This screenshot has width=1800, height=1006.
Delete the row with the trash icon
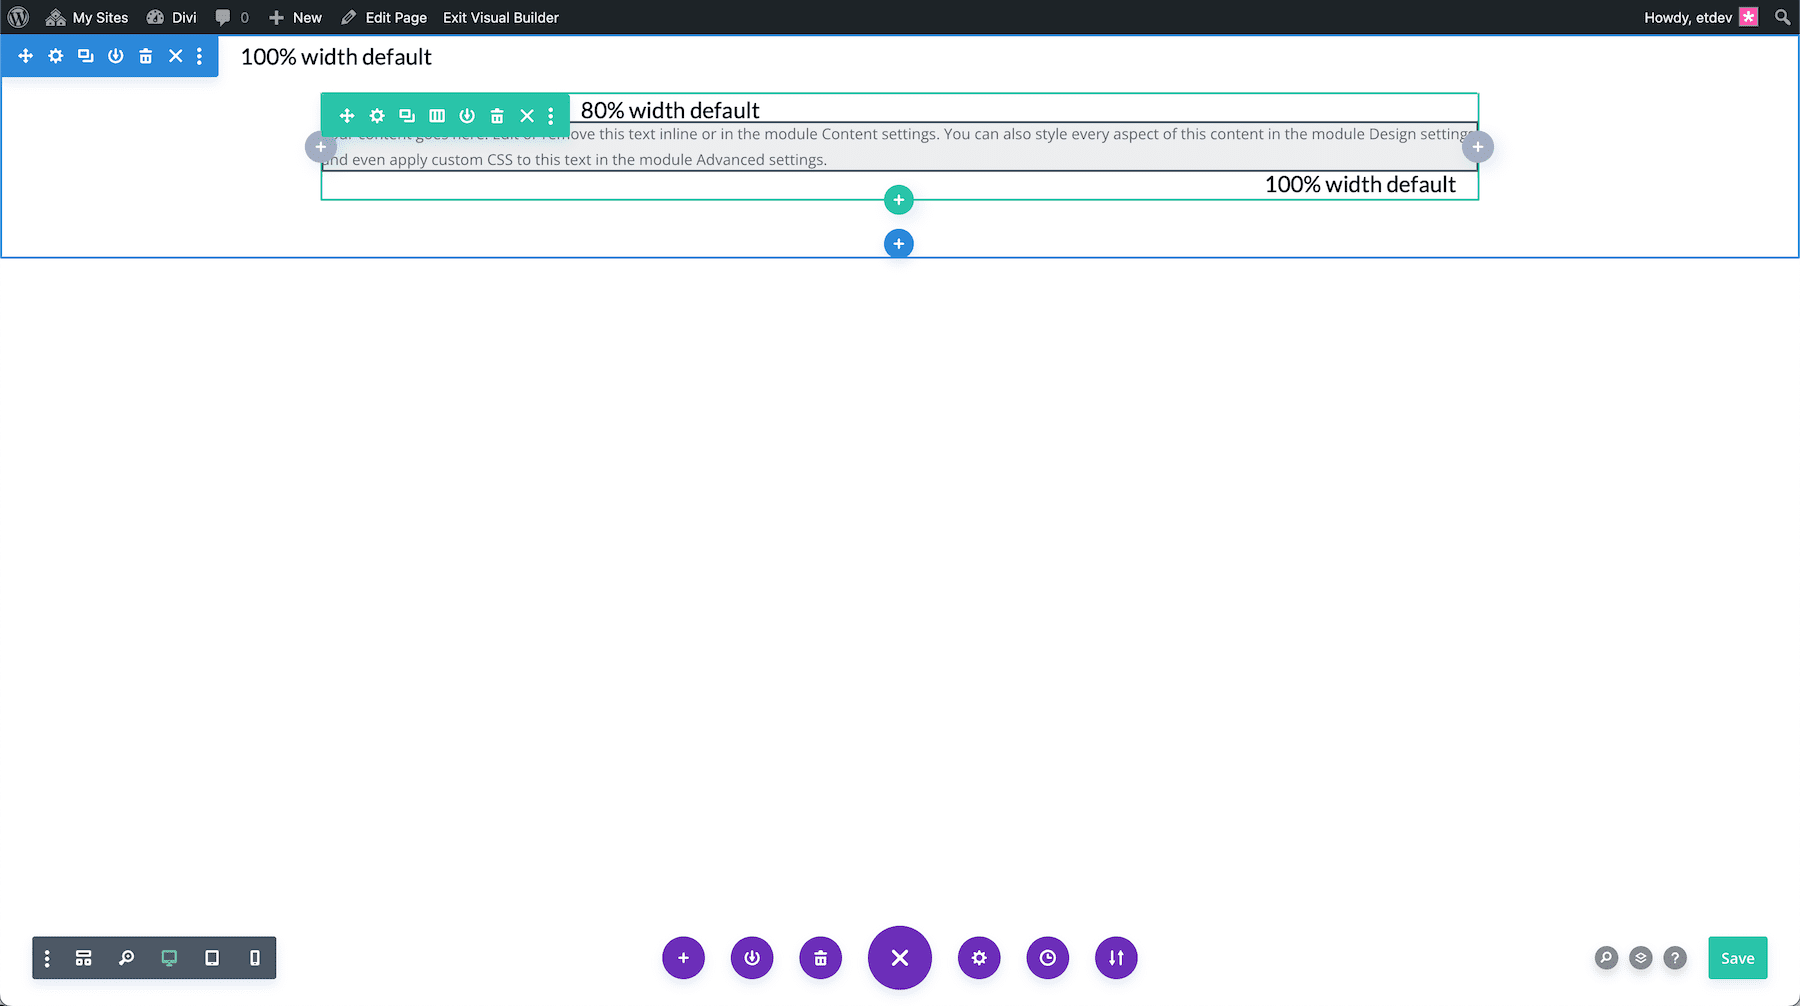pos(497,115)
